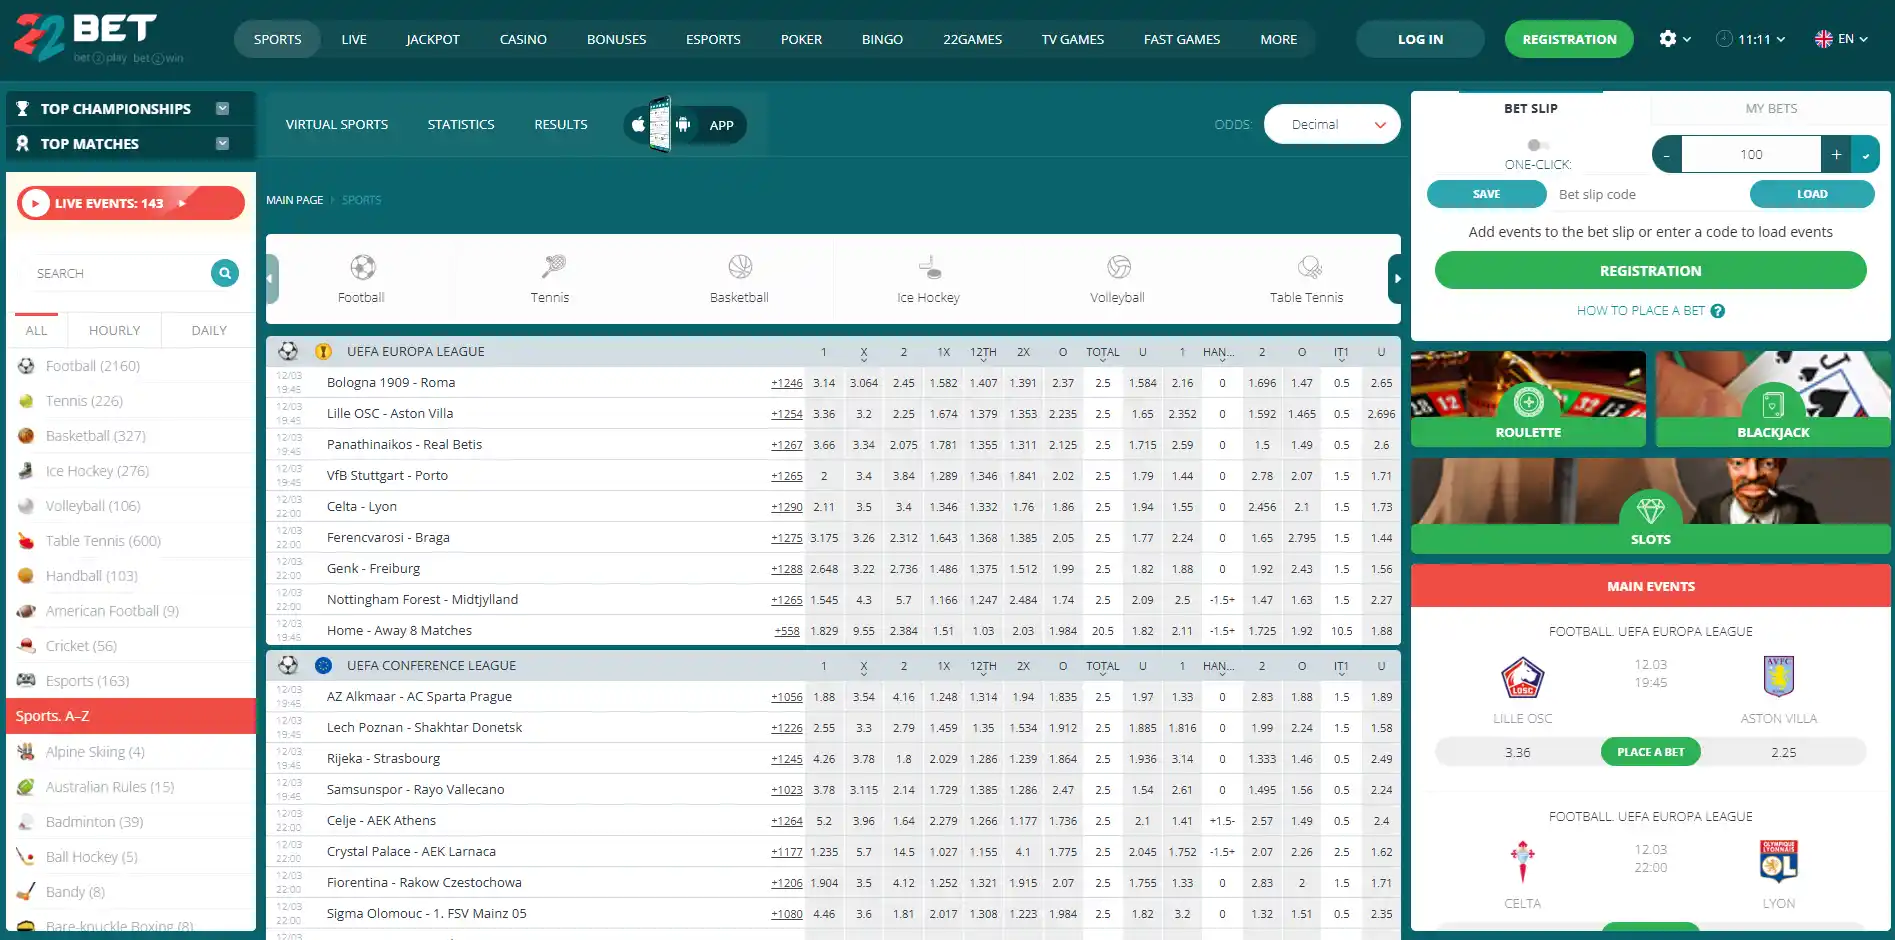Open Cricket (56) in sidebar list
The image size is (1895, 940).
[131, 646]
